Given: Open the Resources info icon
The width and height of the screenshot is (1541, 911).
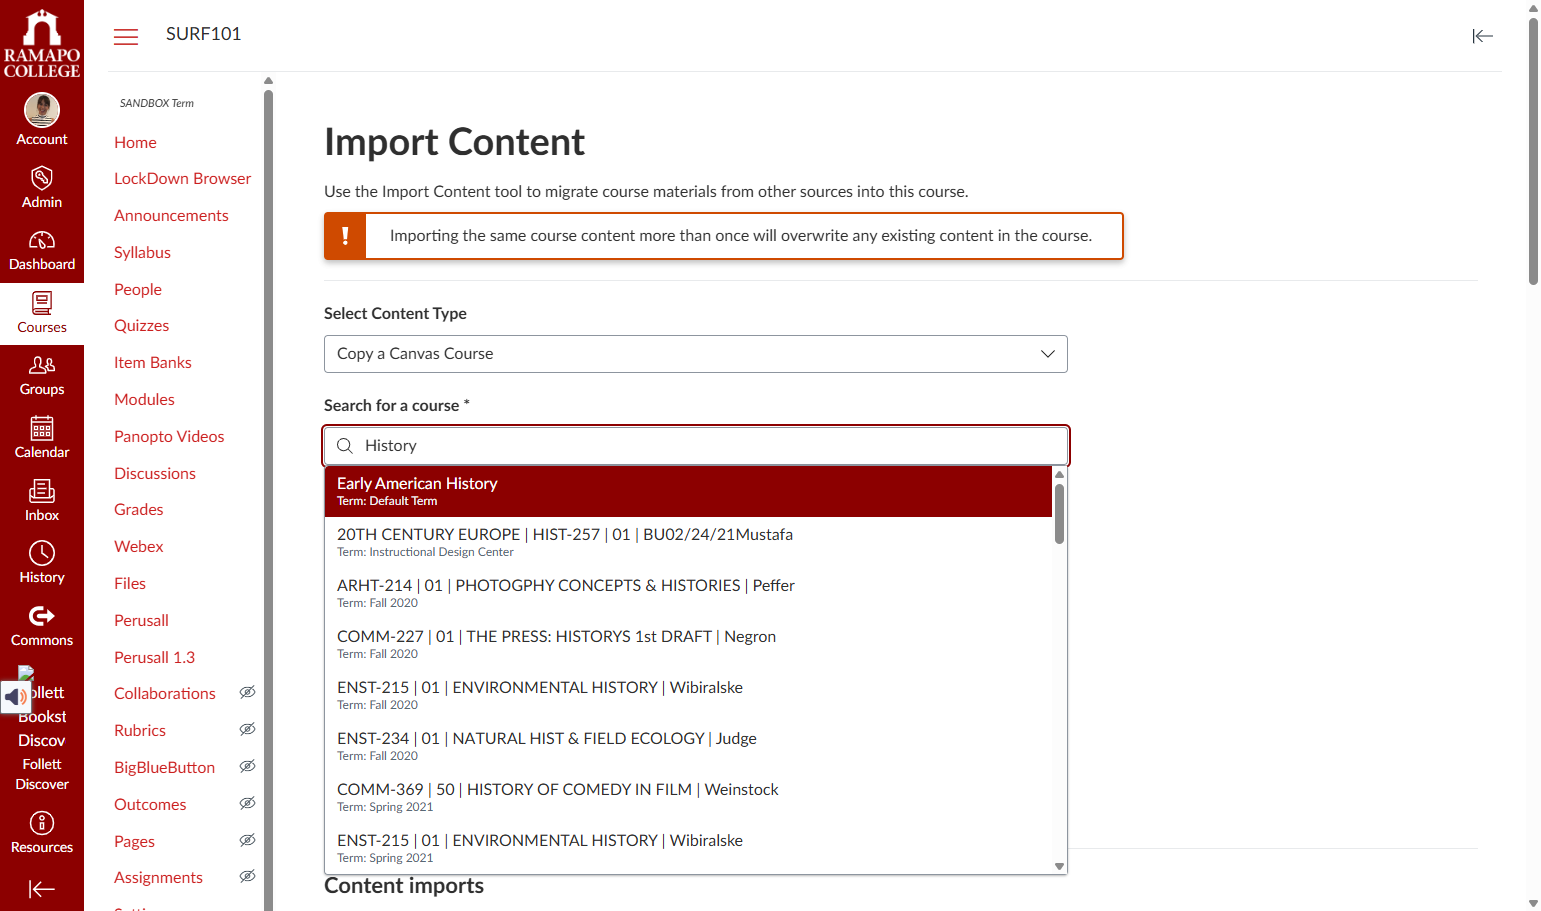Looking at the screenshot, I should click(x=42, y=823).
